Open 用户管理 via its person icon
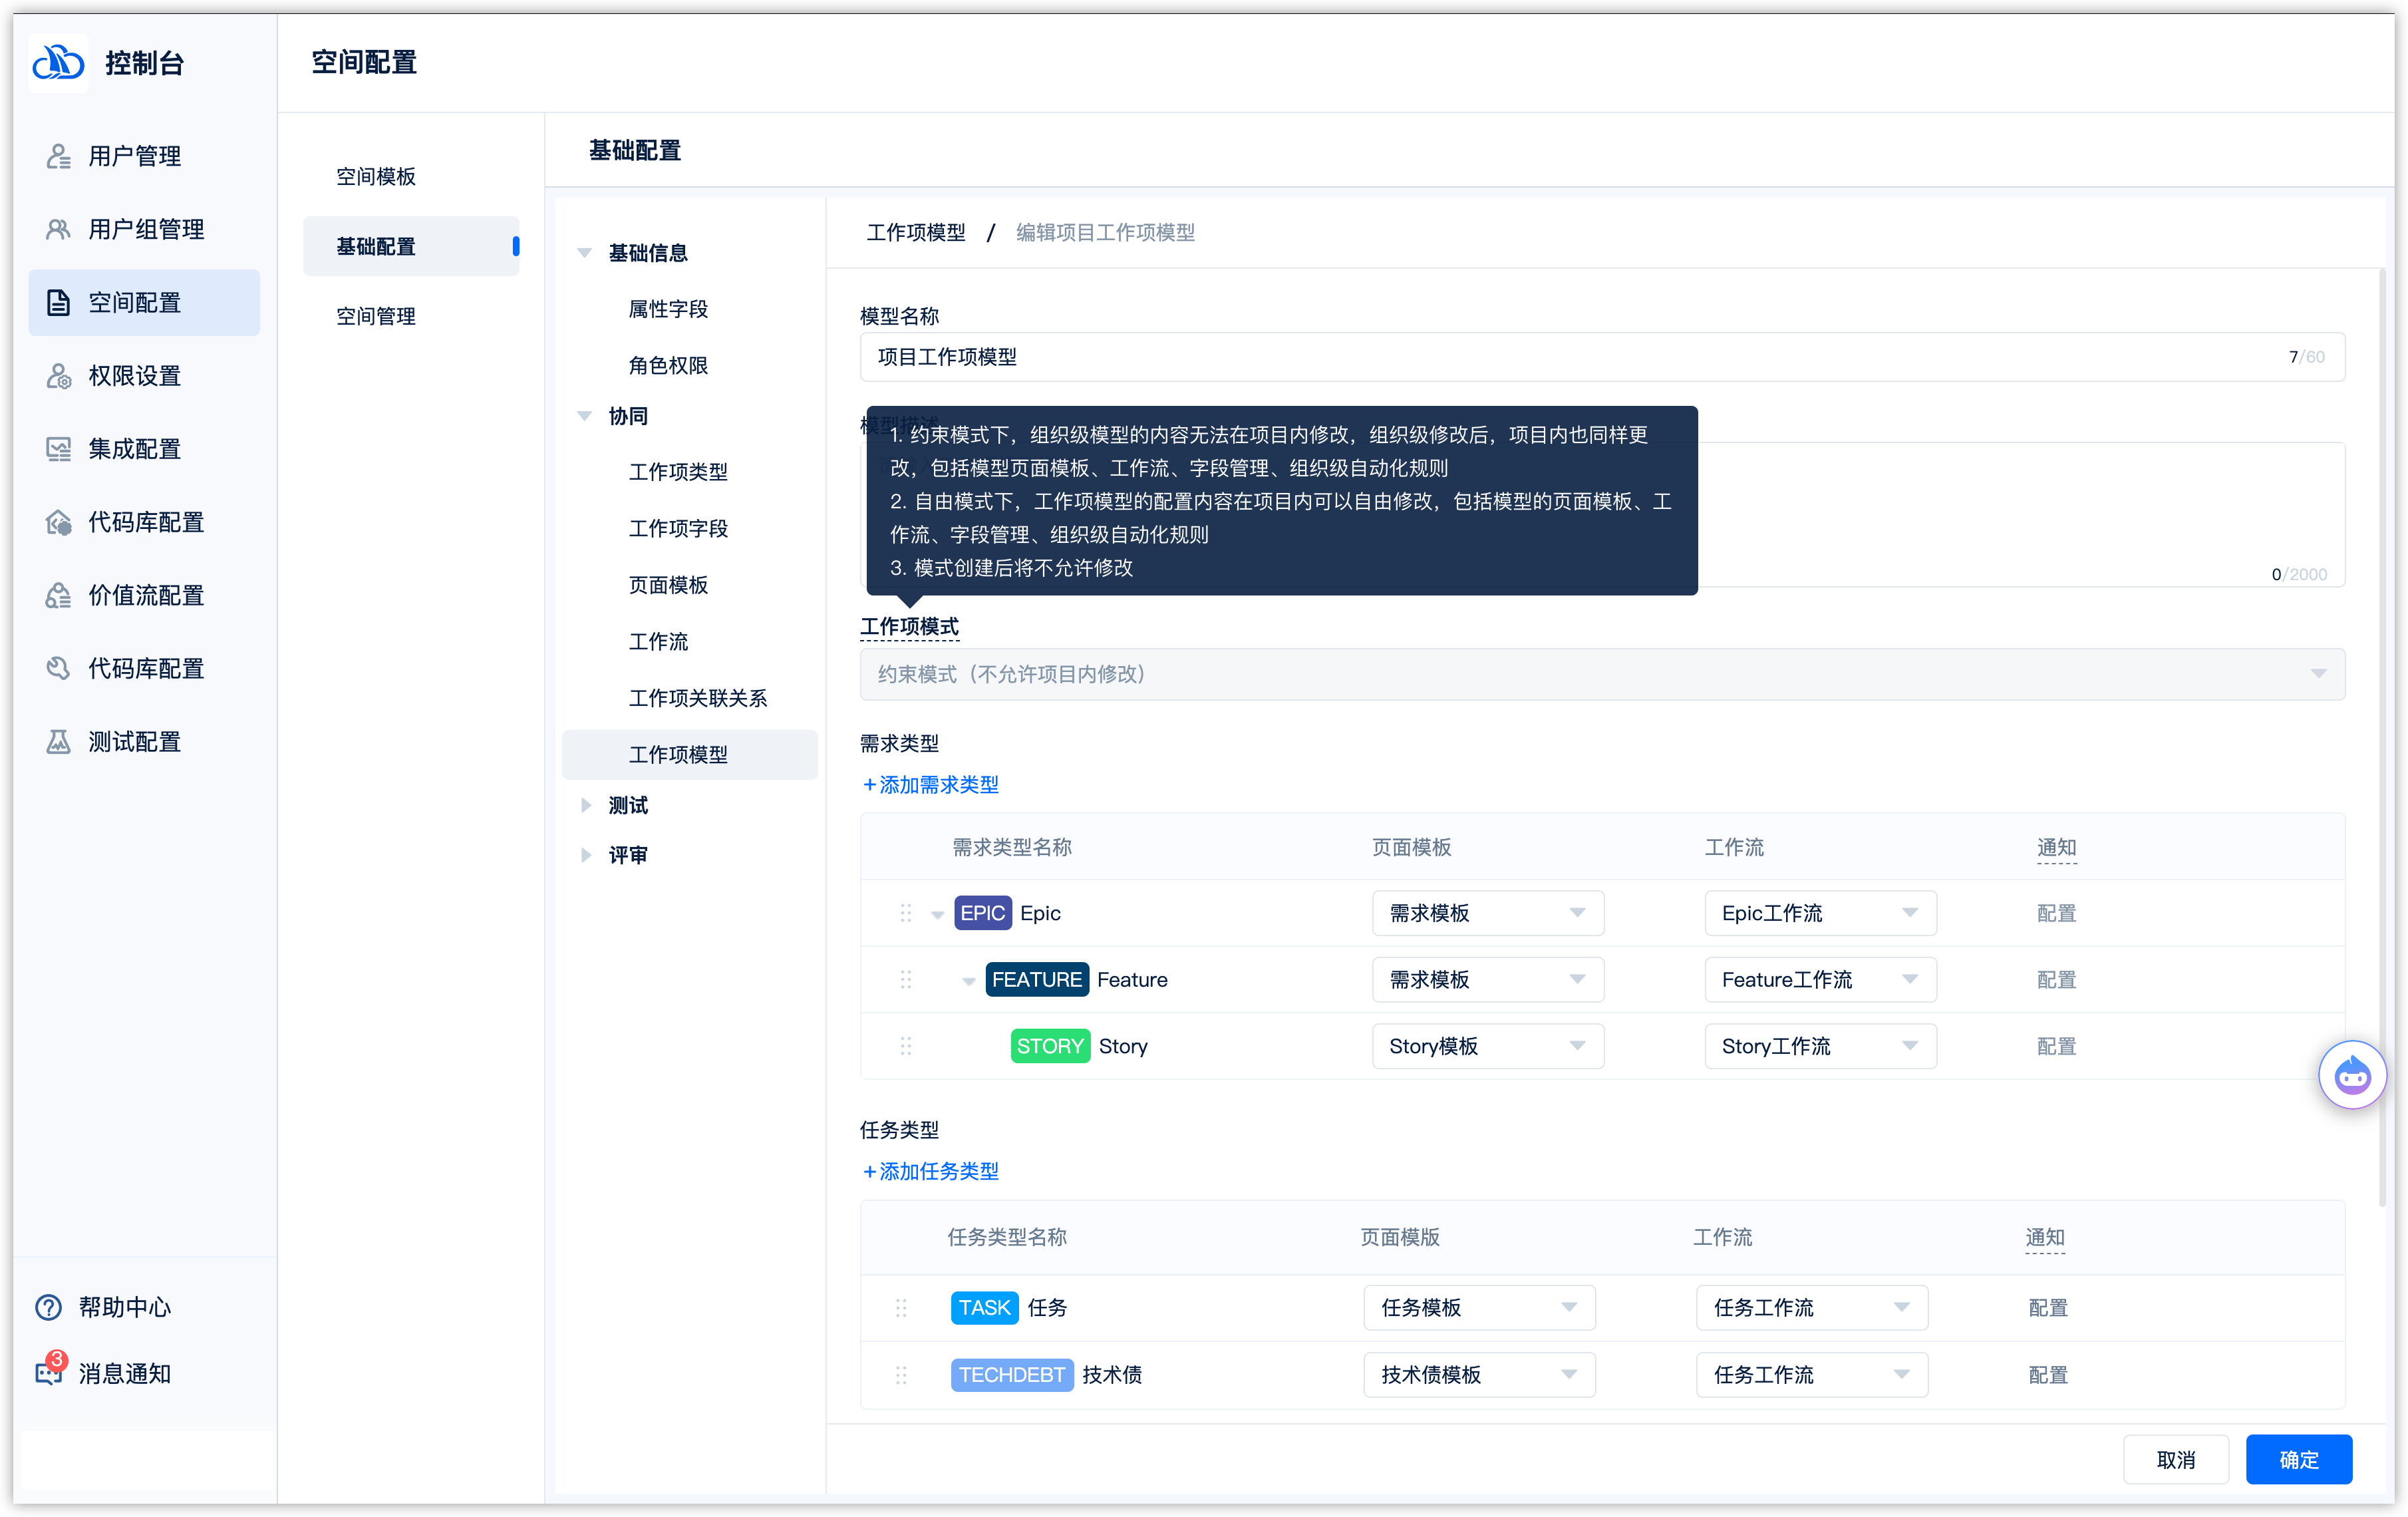Viewport: 2408px width, 1517px height. click(58, 156)
